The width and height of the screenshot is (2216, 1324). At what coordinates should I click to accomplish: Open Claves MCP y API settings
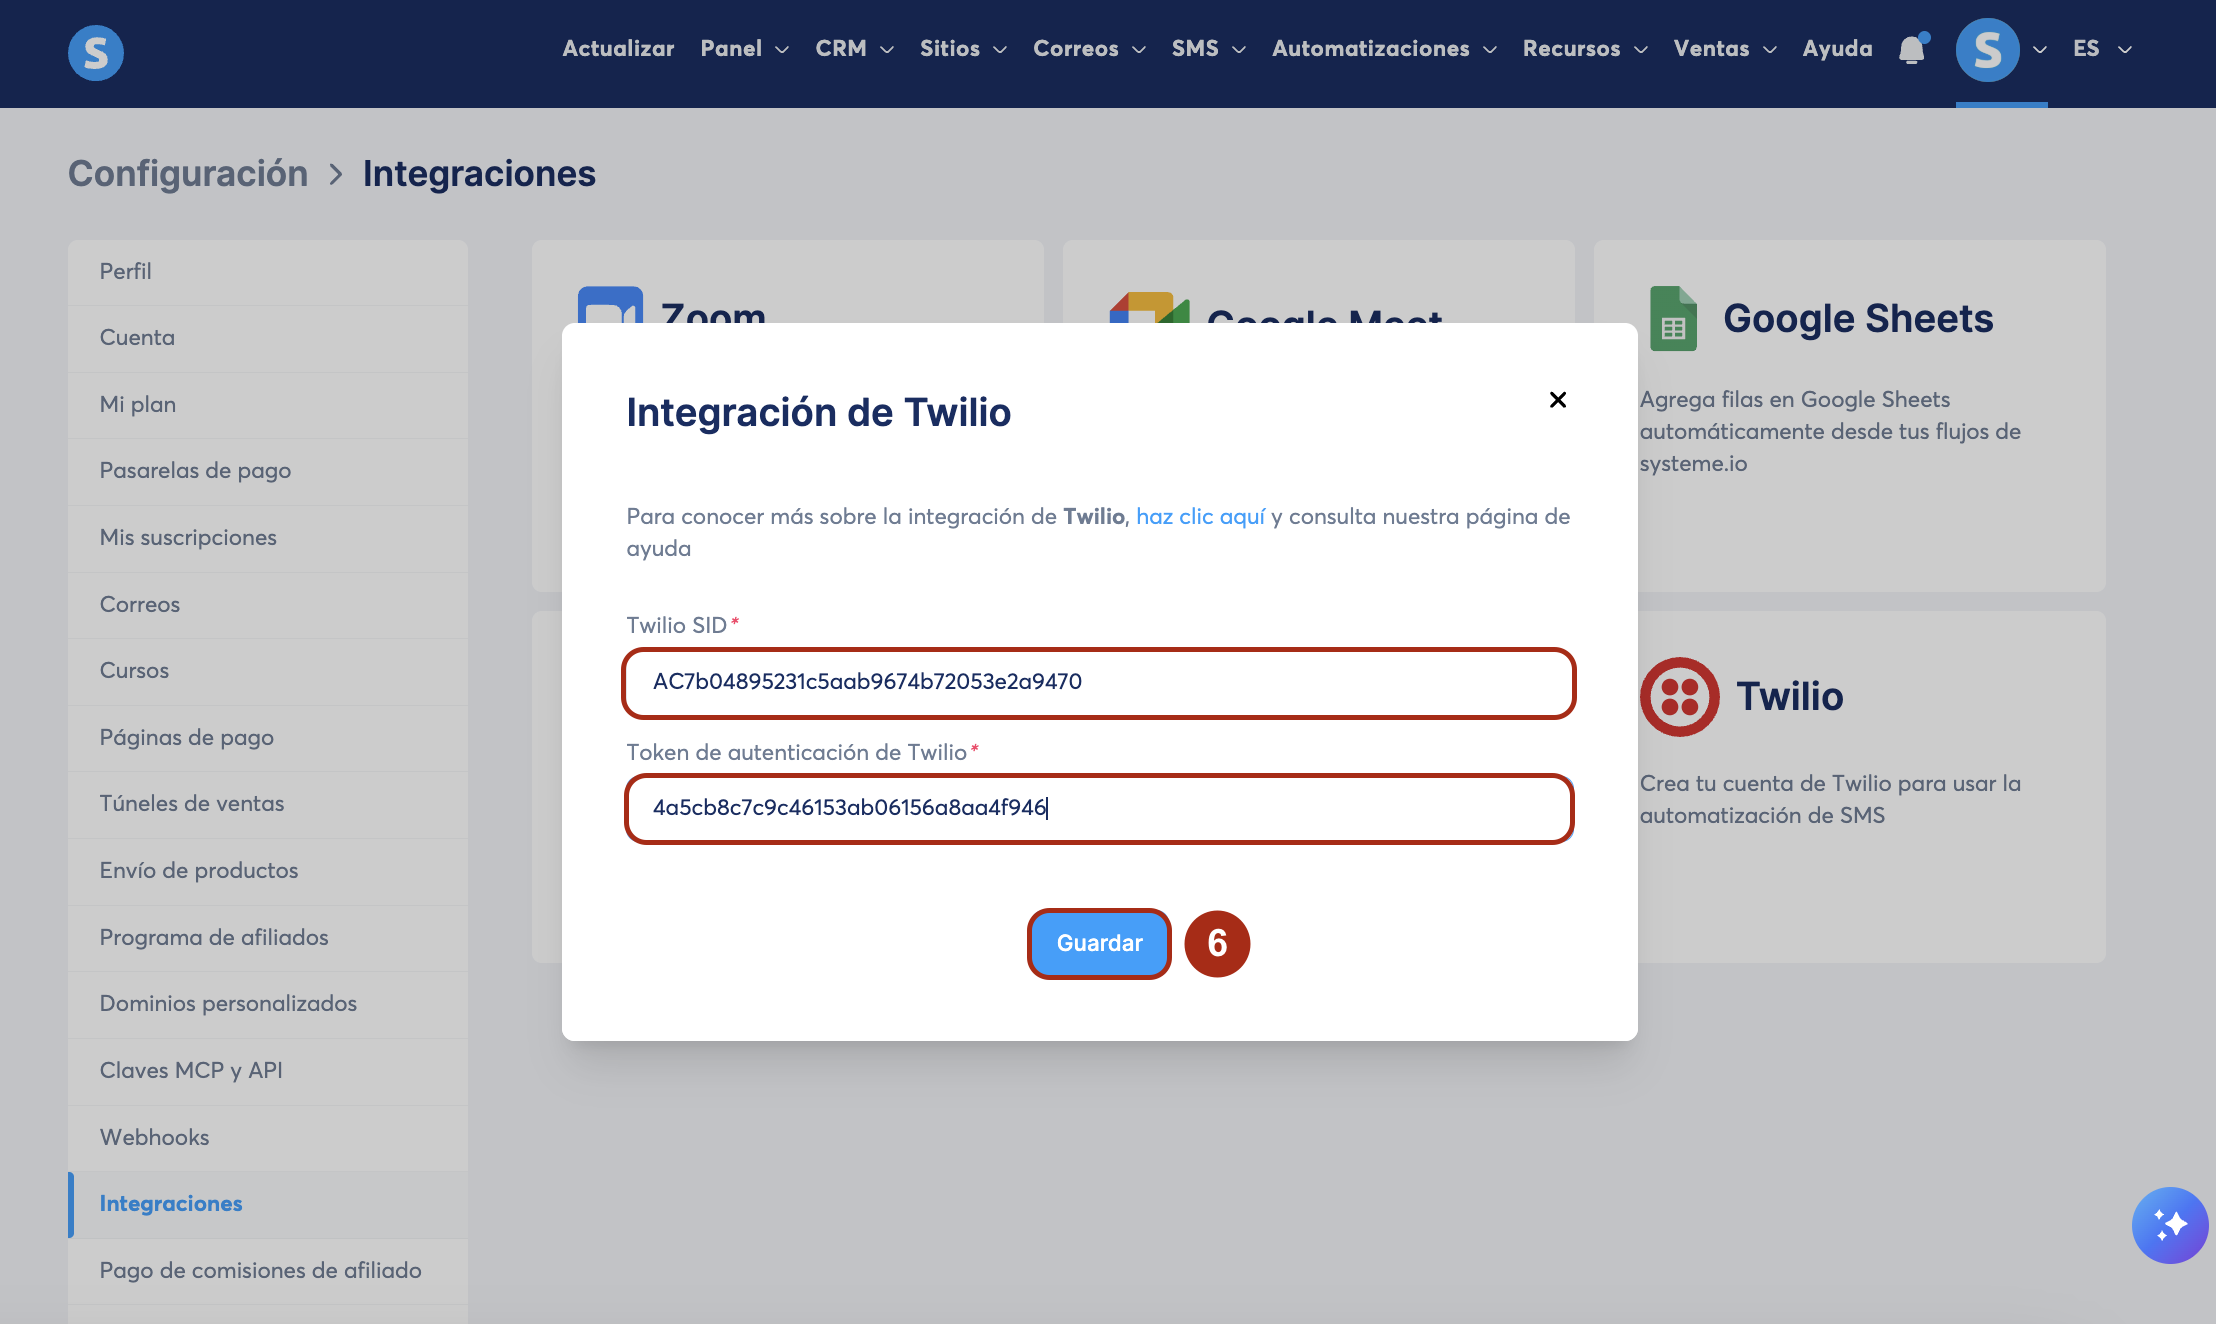point(268,1071)
